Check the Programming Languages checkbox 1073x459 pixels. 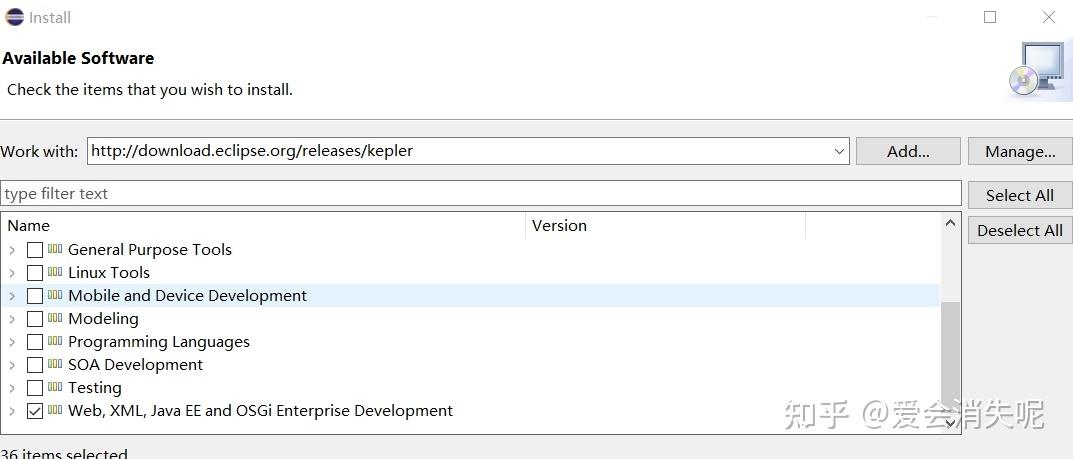[x=35, y=342]
